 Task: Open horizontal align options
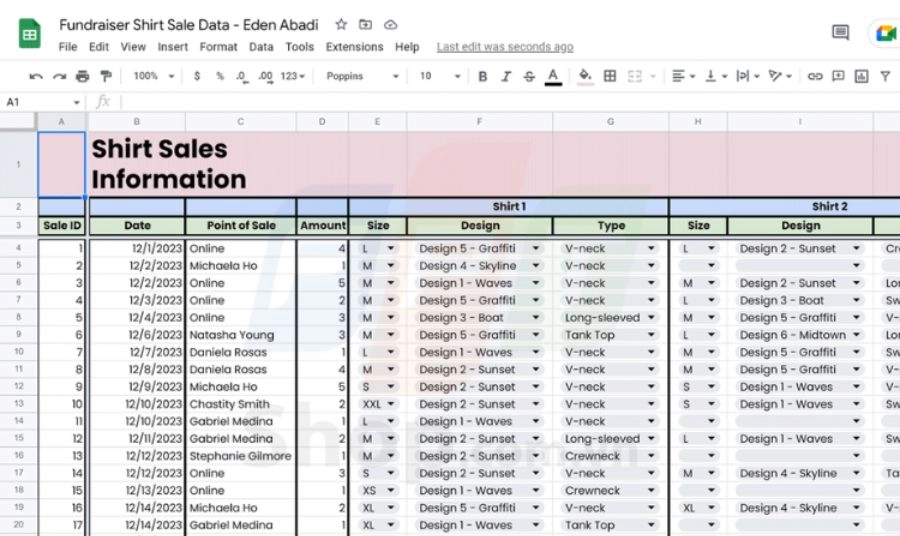click(684, 76)
